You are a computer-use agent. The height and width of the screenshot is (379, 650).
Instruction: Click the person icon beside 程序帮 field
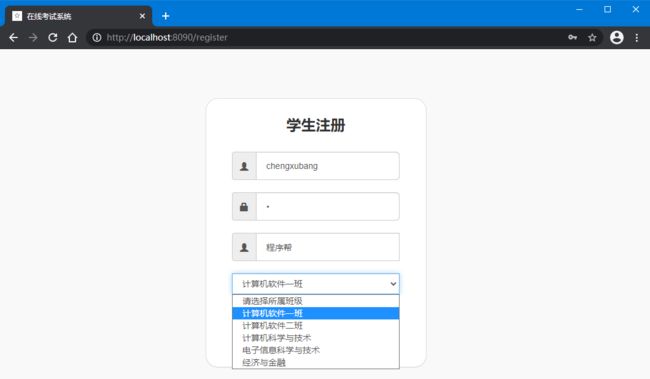pyautogui.click(x=244, y=247)
